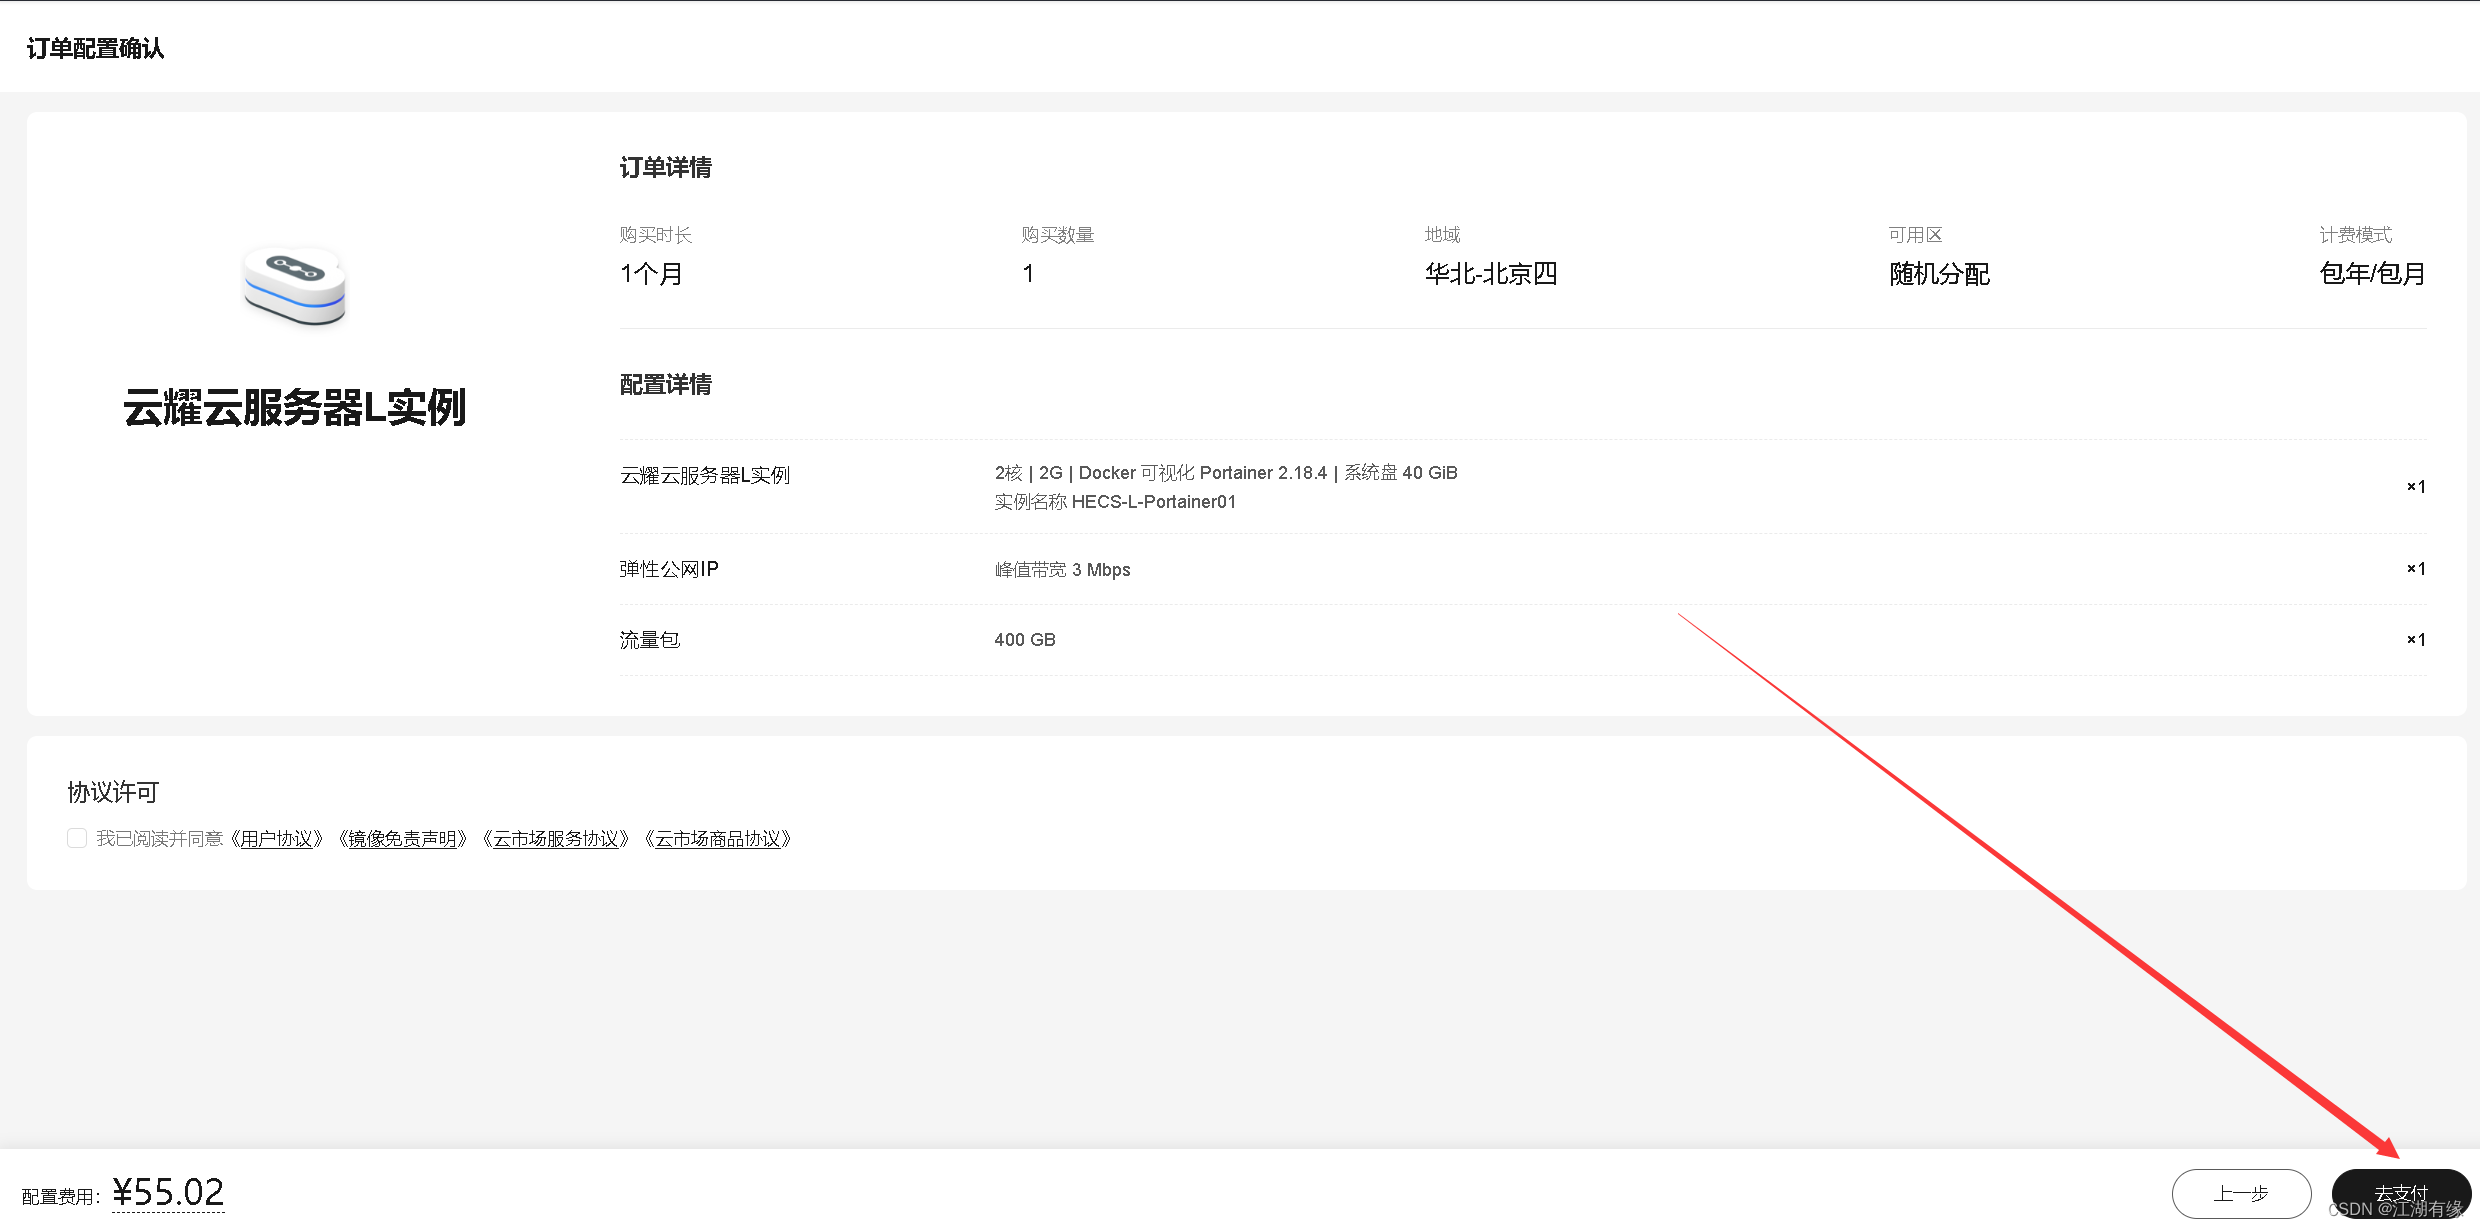
Task: Click the ¥55.02 configuration fee amount
Action: click(168, 1192)
